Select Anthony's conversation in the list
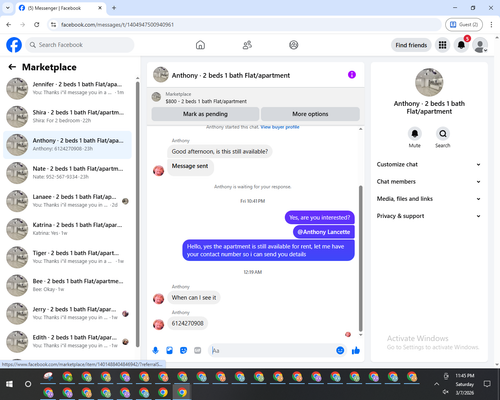500x400 pixels. point(67,145)
